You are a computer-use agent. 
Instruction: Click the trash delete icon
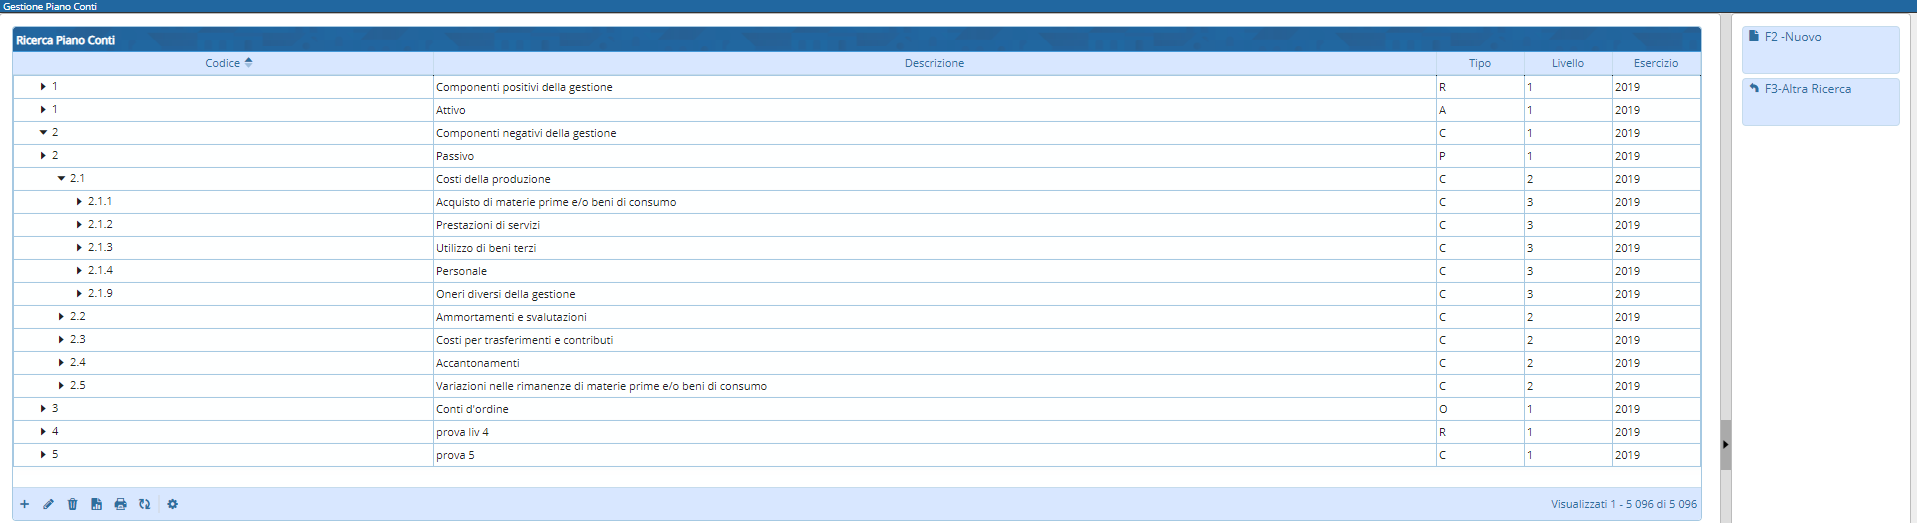(x=72, y=504)
